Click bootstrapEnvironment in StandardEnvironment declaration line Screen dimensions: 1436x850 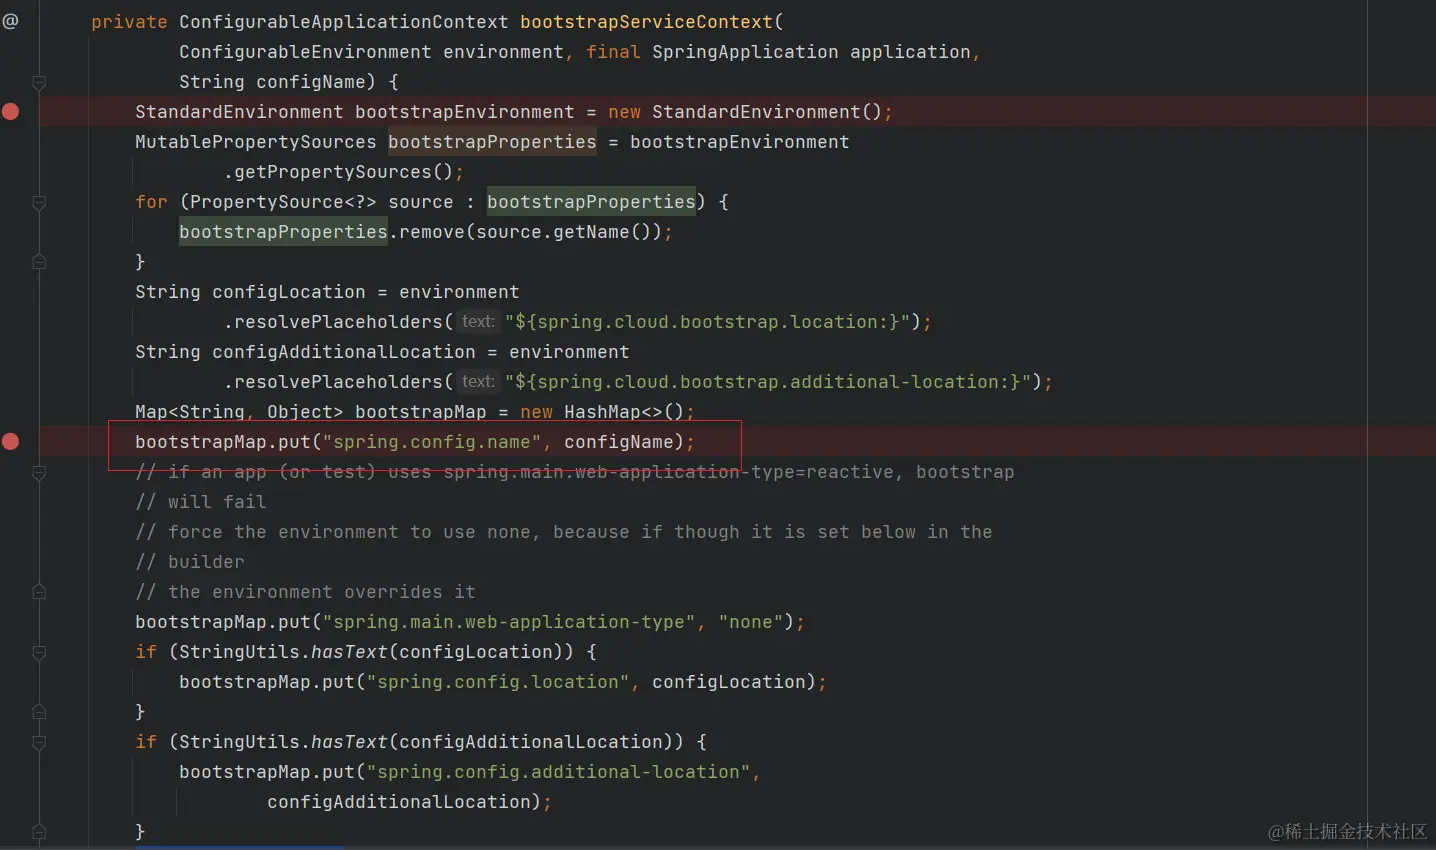point(465,112)
